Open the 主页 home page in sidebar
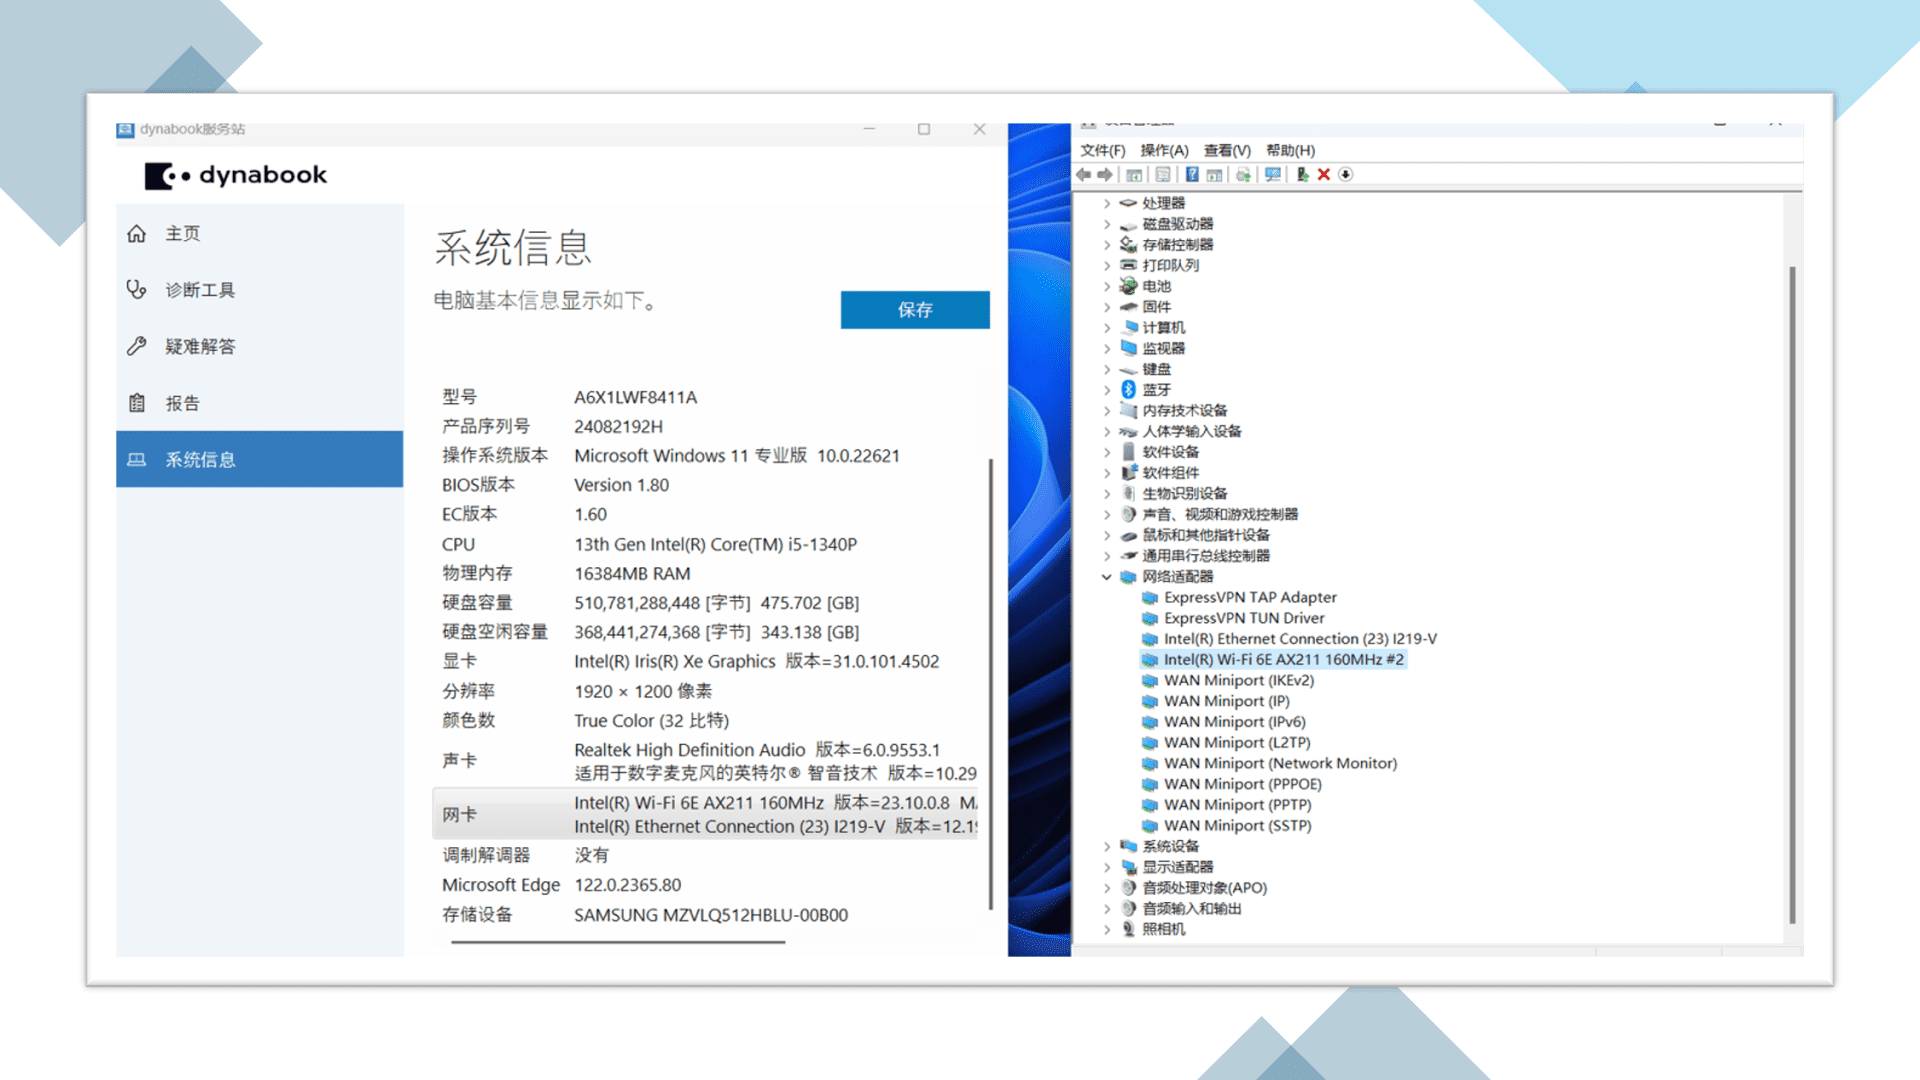 pos(183,233)
